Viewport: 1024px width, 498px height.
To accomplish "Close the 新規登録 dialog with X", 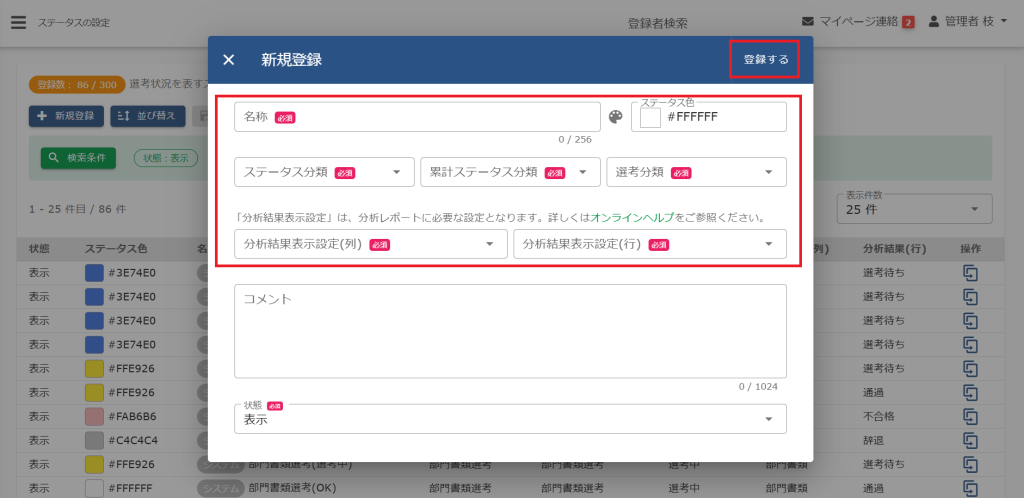I will click(229, 60).
